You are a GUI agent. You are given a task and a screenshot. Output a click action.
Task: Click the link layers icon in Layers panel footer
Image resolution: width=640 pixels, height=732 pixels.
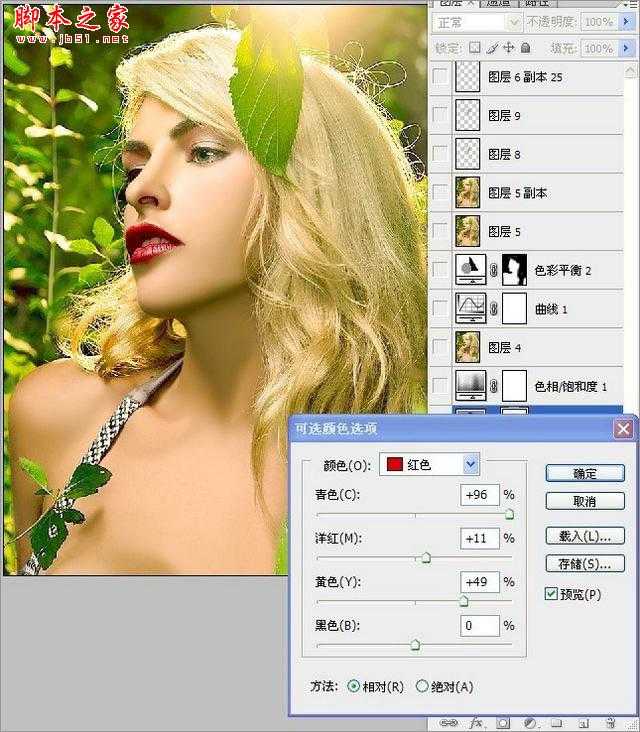tap(449, 724)
